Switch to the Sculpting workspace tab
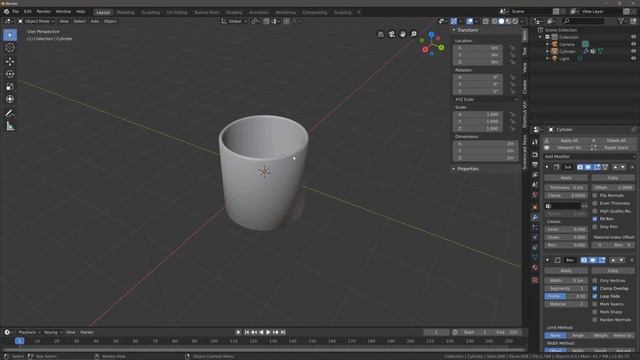 [151, 12]
